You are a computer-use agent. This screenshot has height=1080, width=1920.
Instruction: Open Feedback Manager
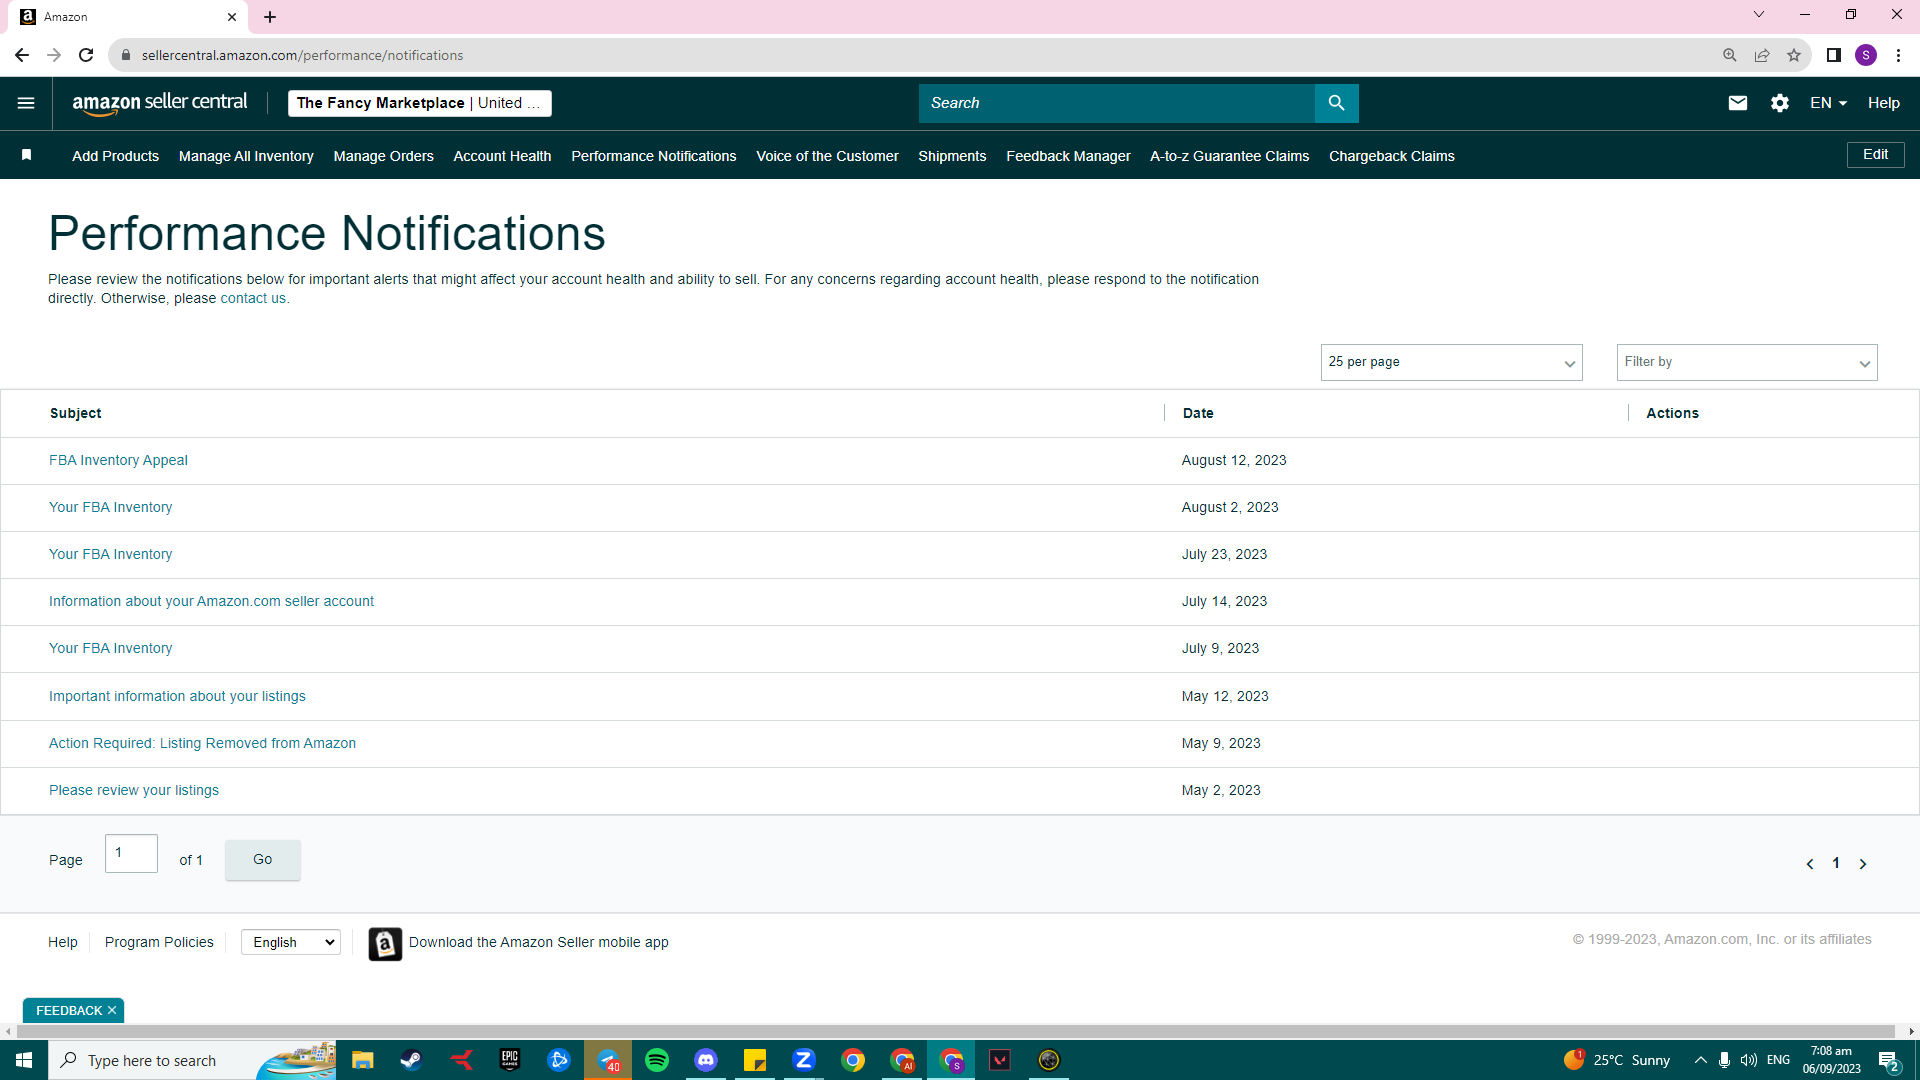click(x=1068, y=156)
